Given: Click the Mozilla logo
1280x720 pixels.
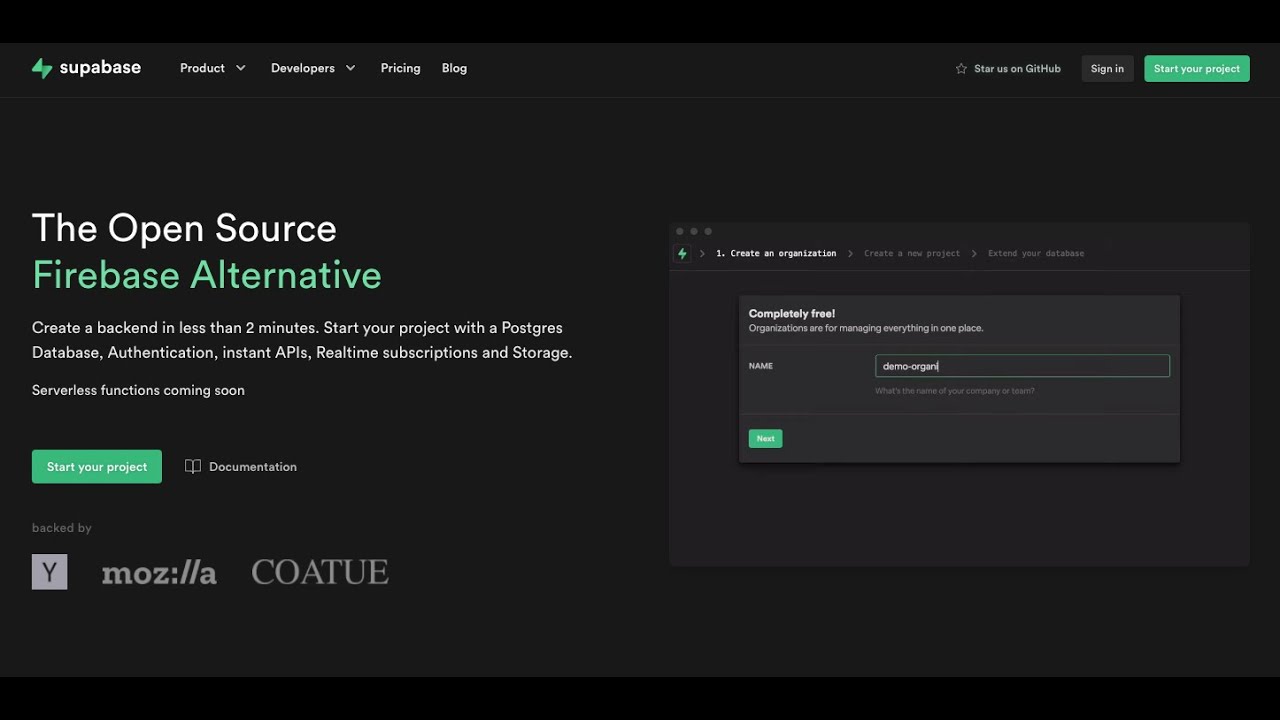Looking at the screenshot, I should click(159, 573).
